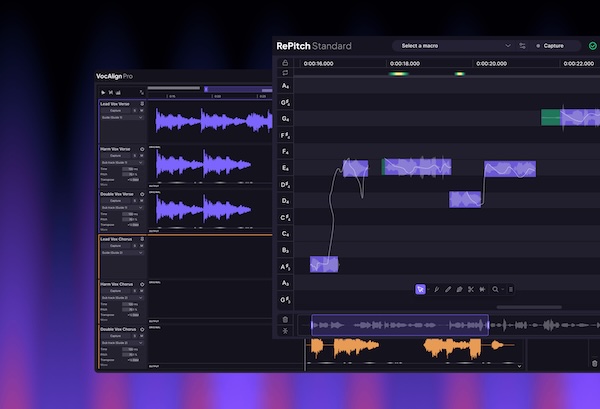This screenshot has width=600, height=409.
Task: Click trash icon in VocAlign bottom corner
Action: (x=594, y=363)
